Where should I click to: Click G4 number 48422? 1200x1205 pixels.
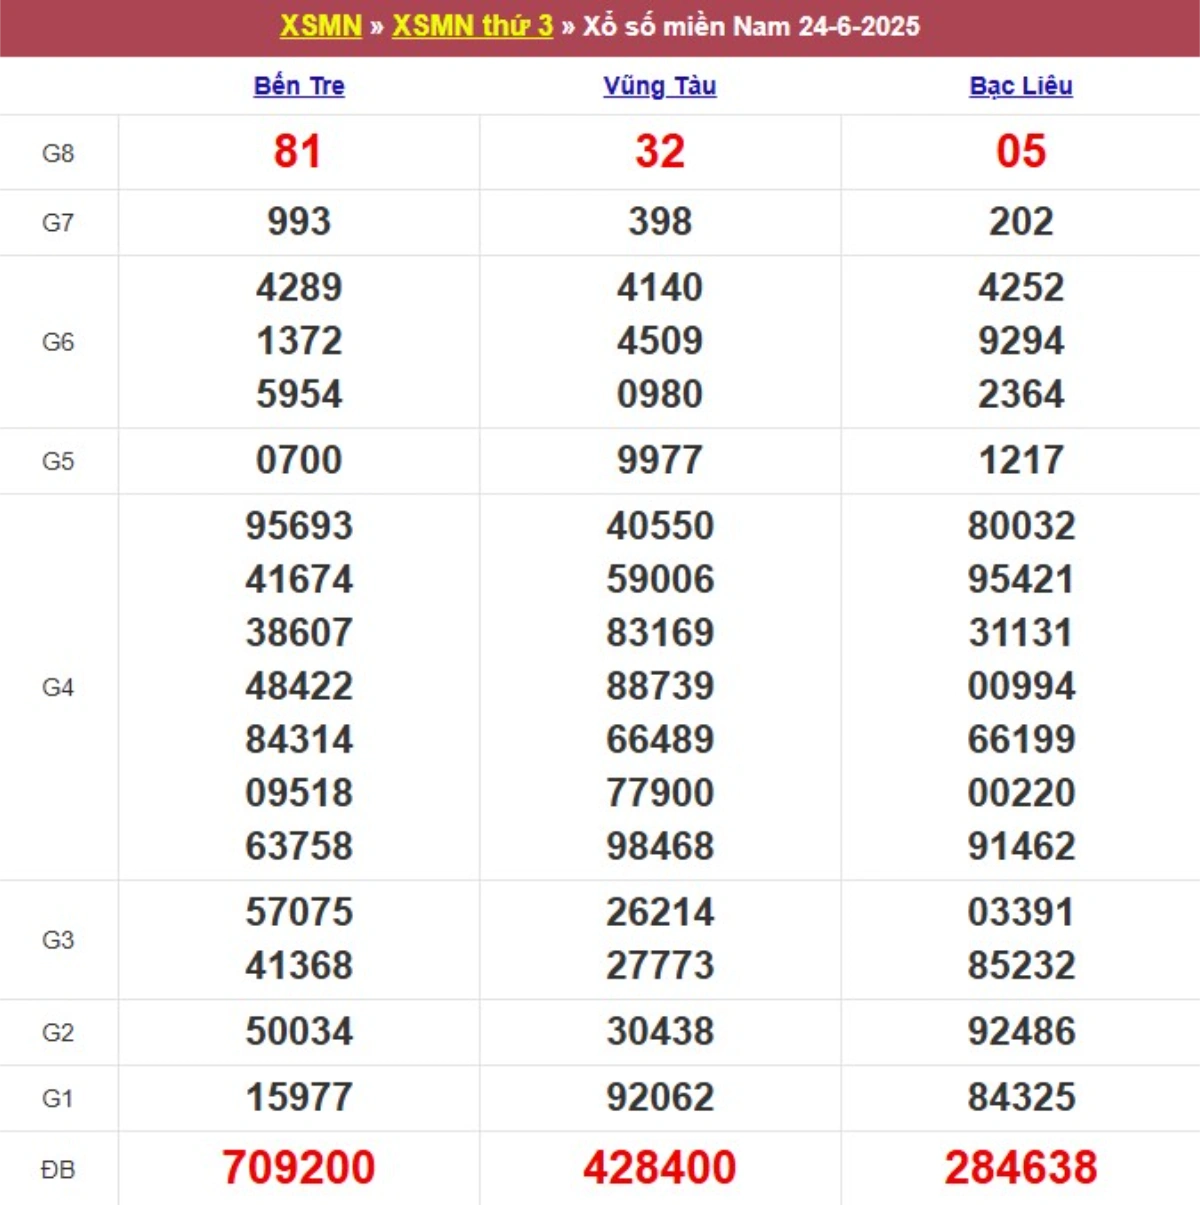coord(299,686)
